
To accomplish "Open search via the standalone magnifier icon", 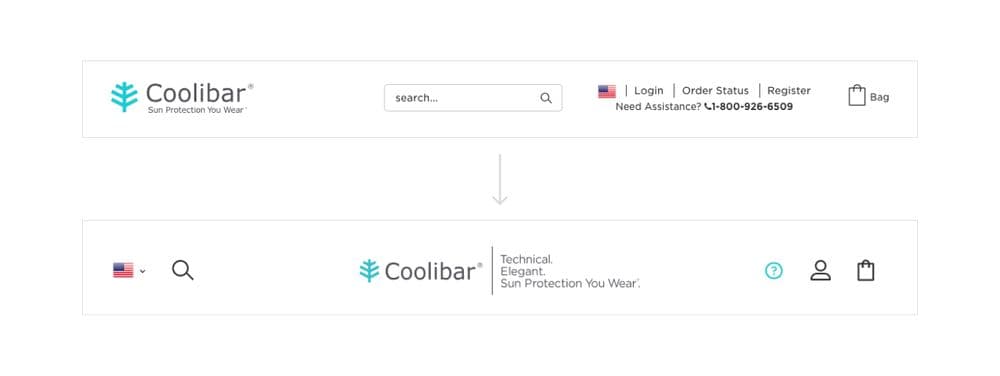I will 182,270.
